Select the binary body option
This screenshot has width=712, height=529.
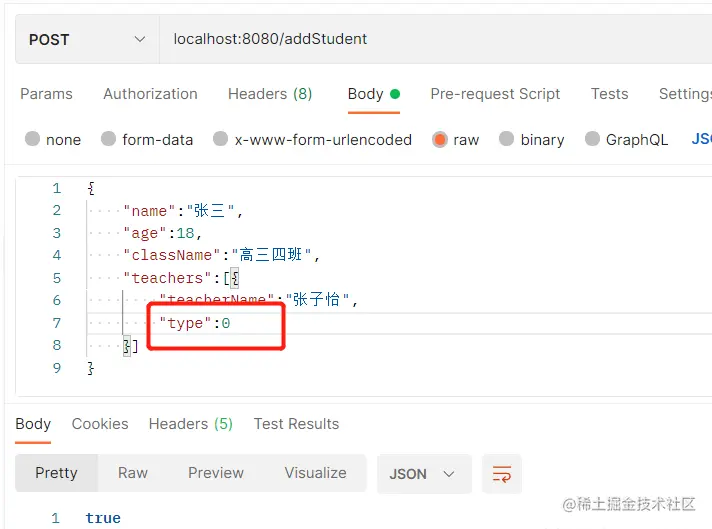[x=506, y=138]
